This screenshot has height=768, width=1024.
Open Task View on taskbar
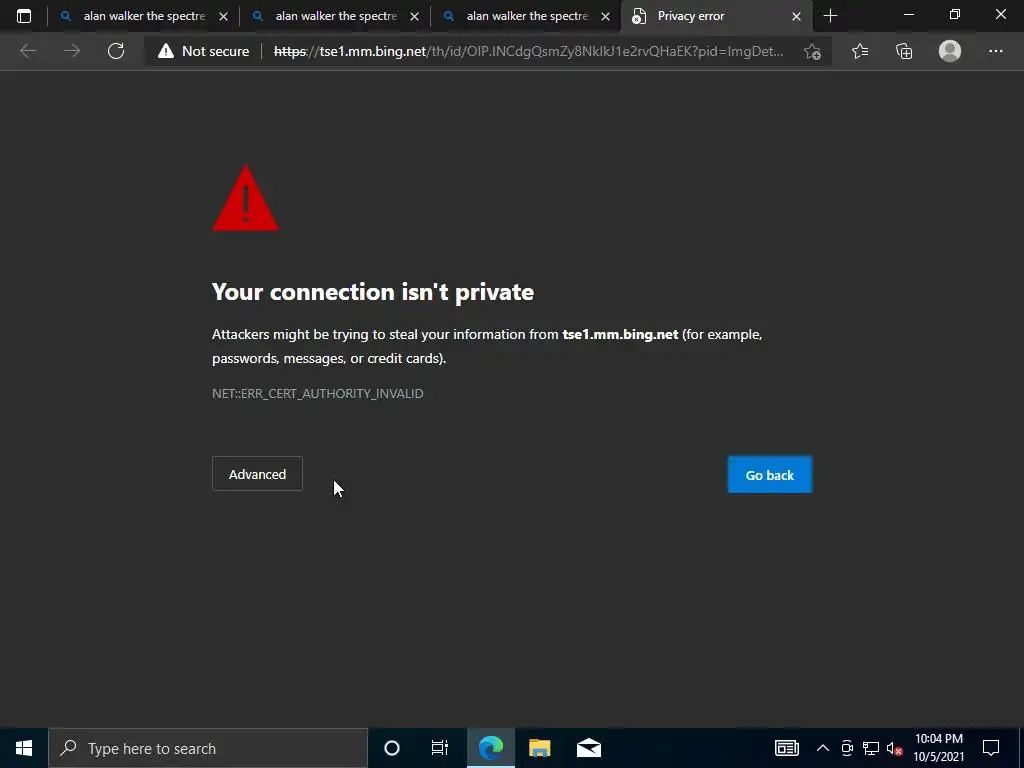[x=440, y=748]
